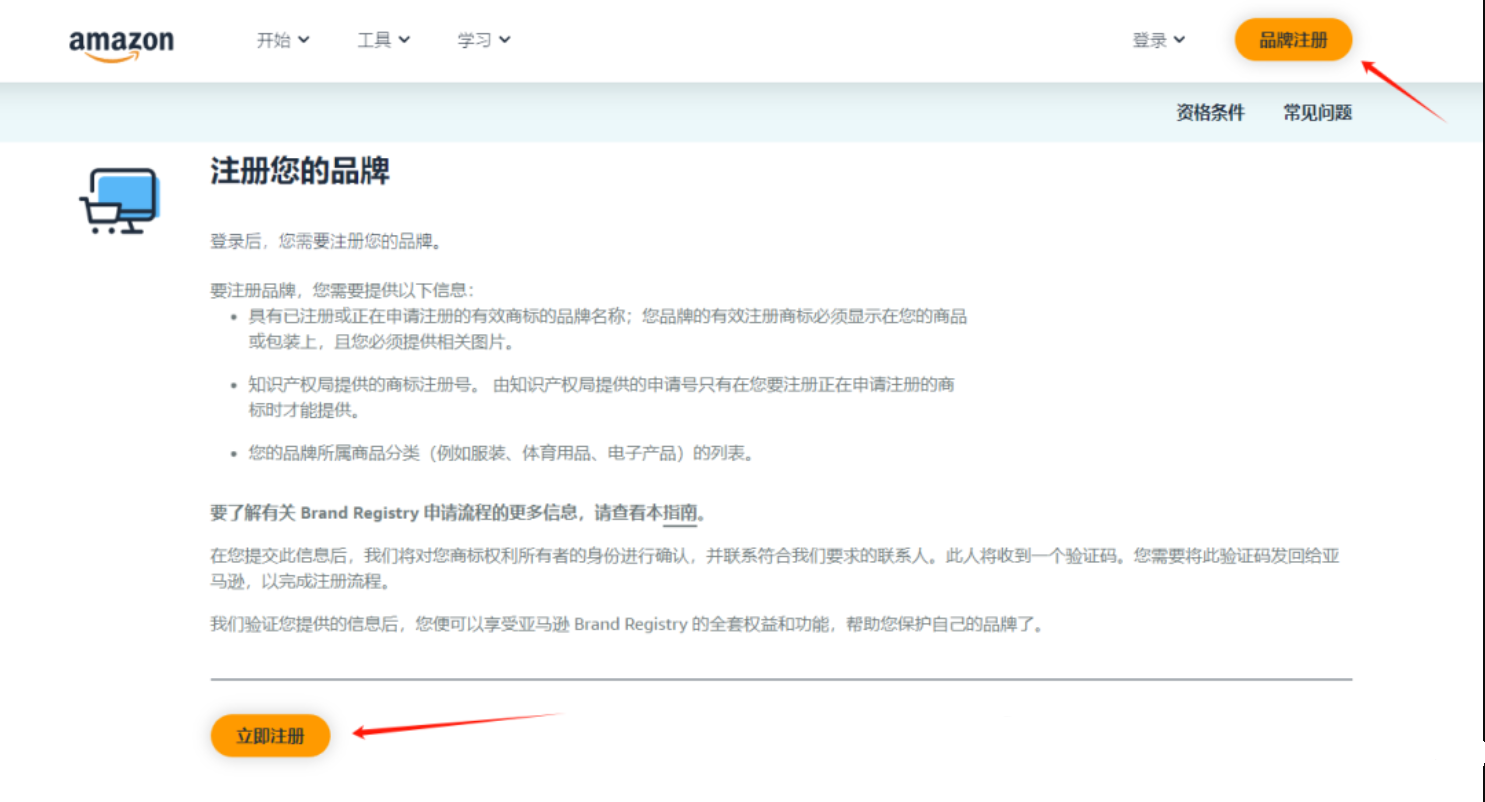Click the bullet starting 知识产权局提供的商标注册号

click(601, 397)
